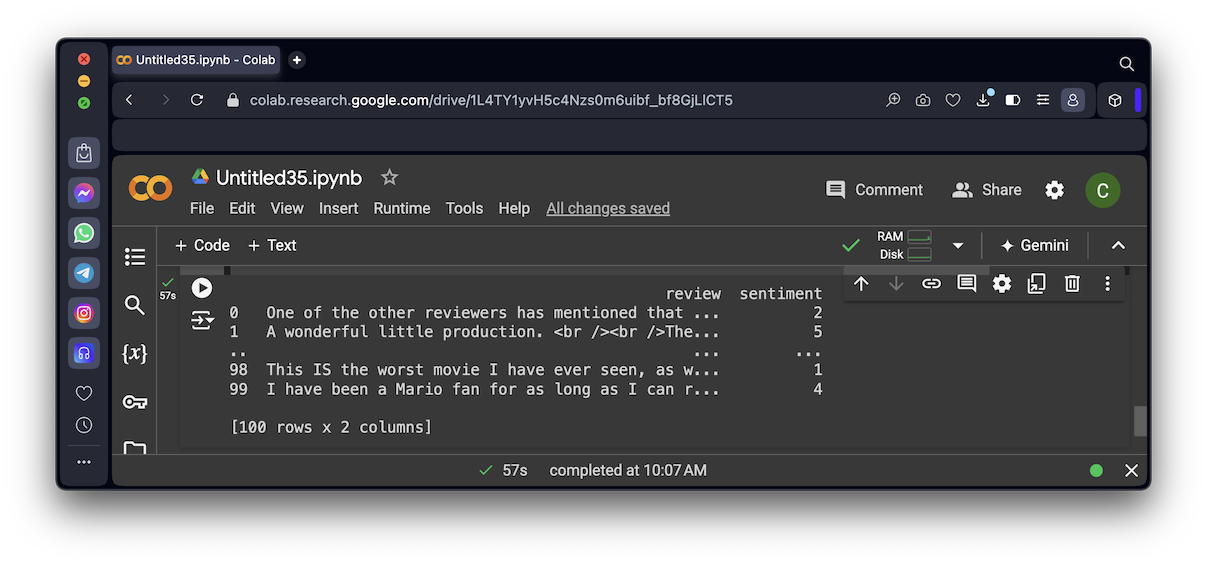Copy link to cell icon
The image size is (1207, 564).
point(931,284)
